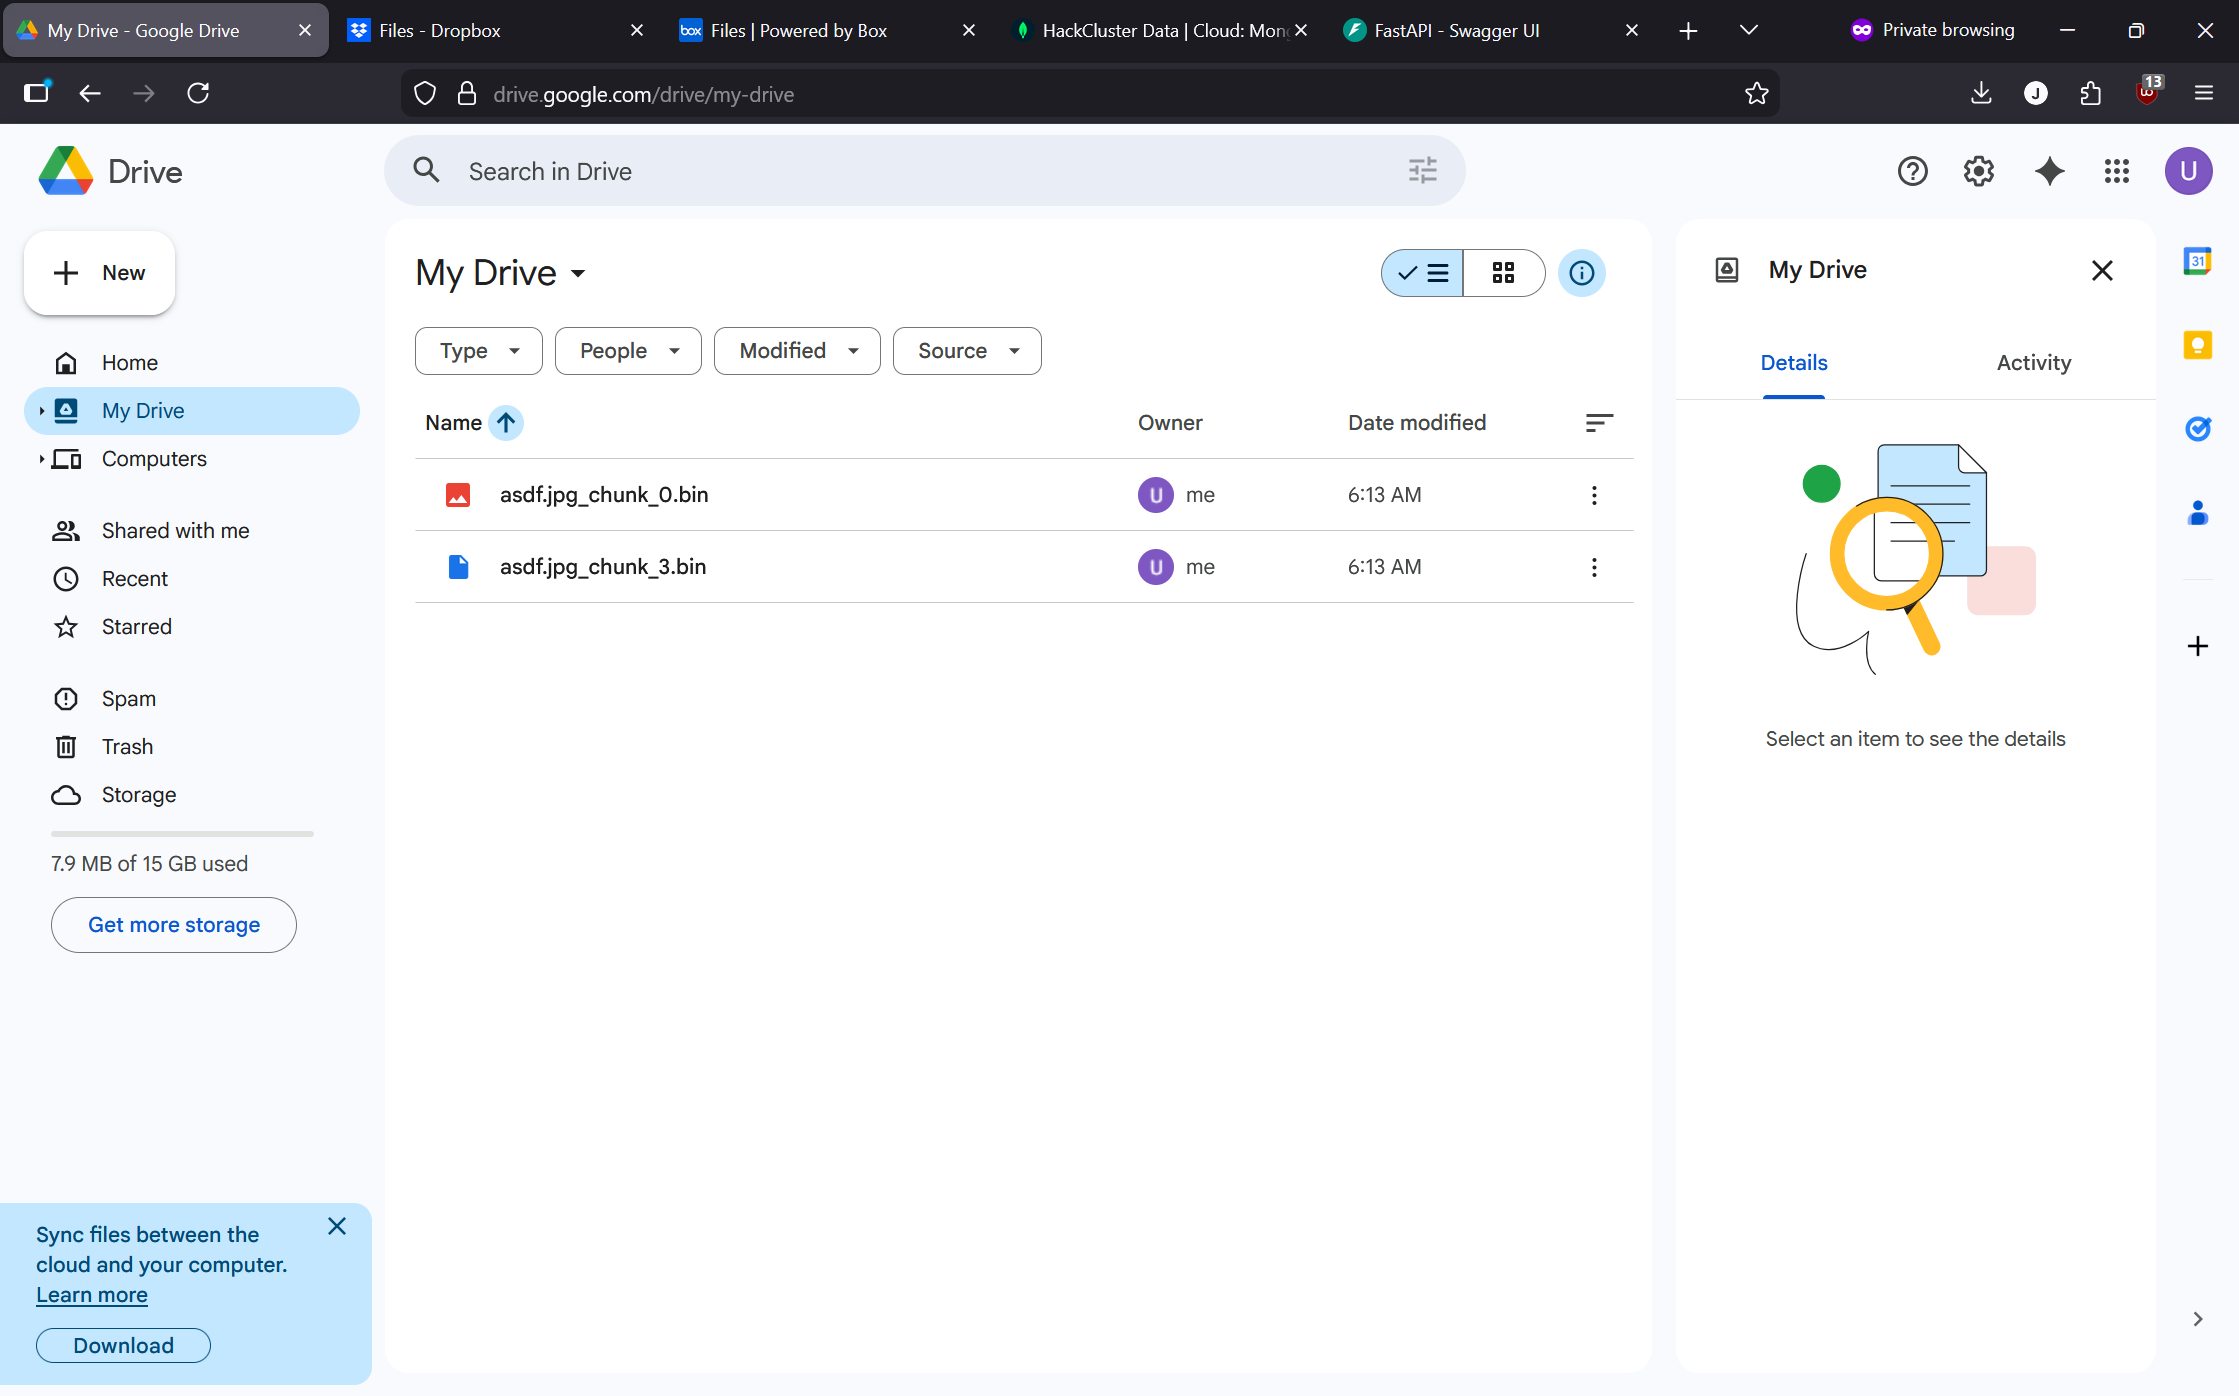Click the Get more storage button
Screen dimensions: 2239x1396
point(174,925)
